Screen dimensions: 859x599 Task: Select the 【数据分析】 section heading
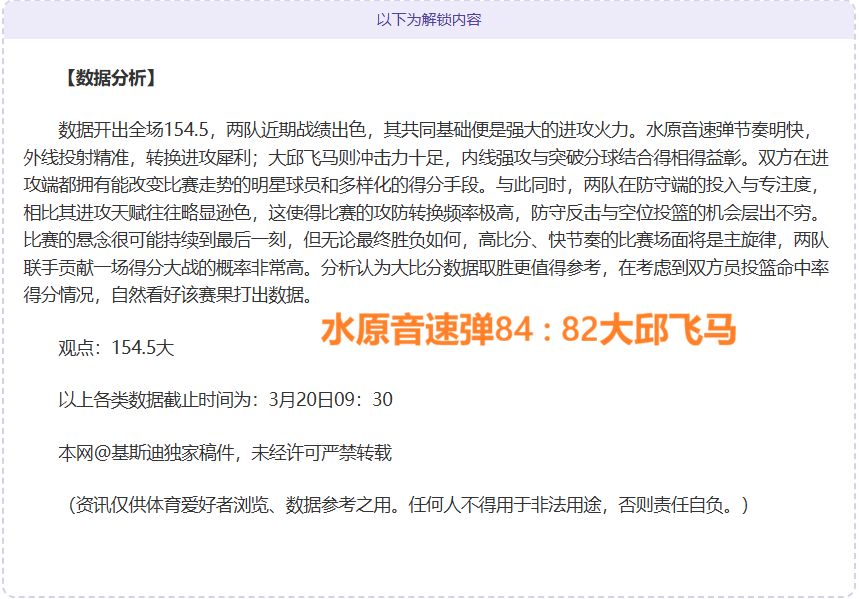coord(108,78)
